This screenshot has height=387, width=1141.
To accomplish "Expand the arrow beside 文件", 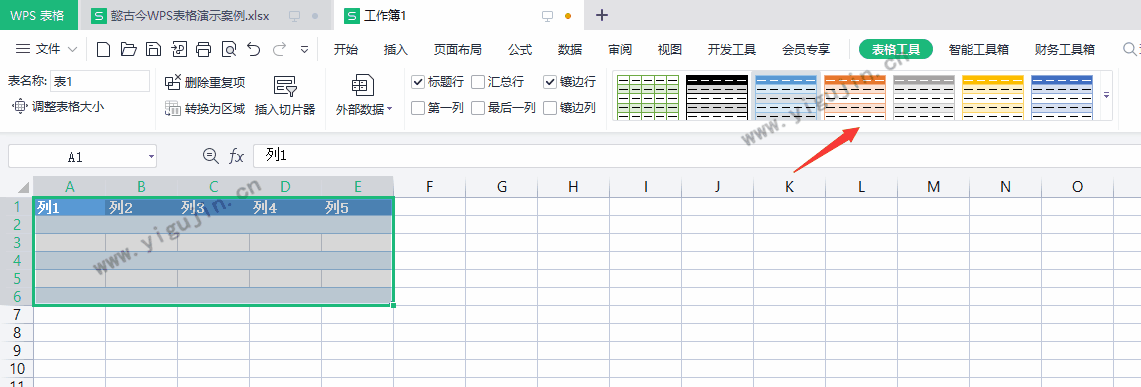I will [72, 49].
